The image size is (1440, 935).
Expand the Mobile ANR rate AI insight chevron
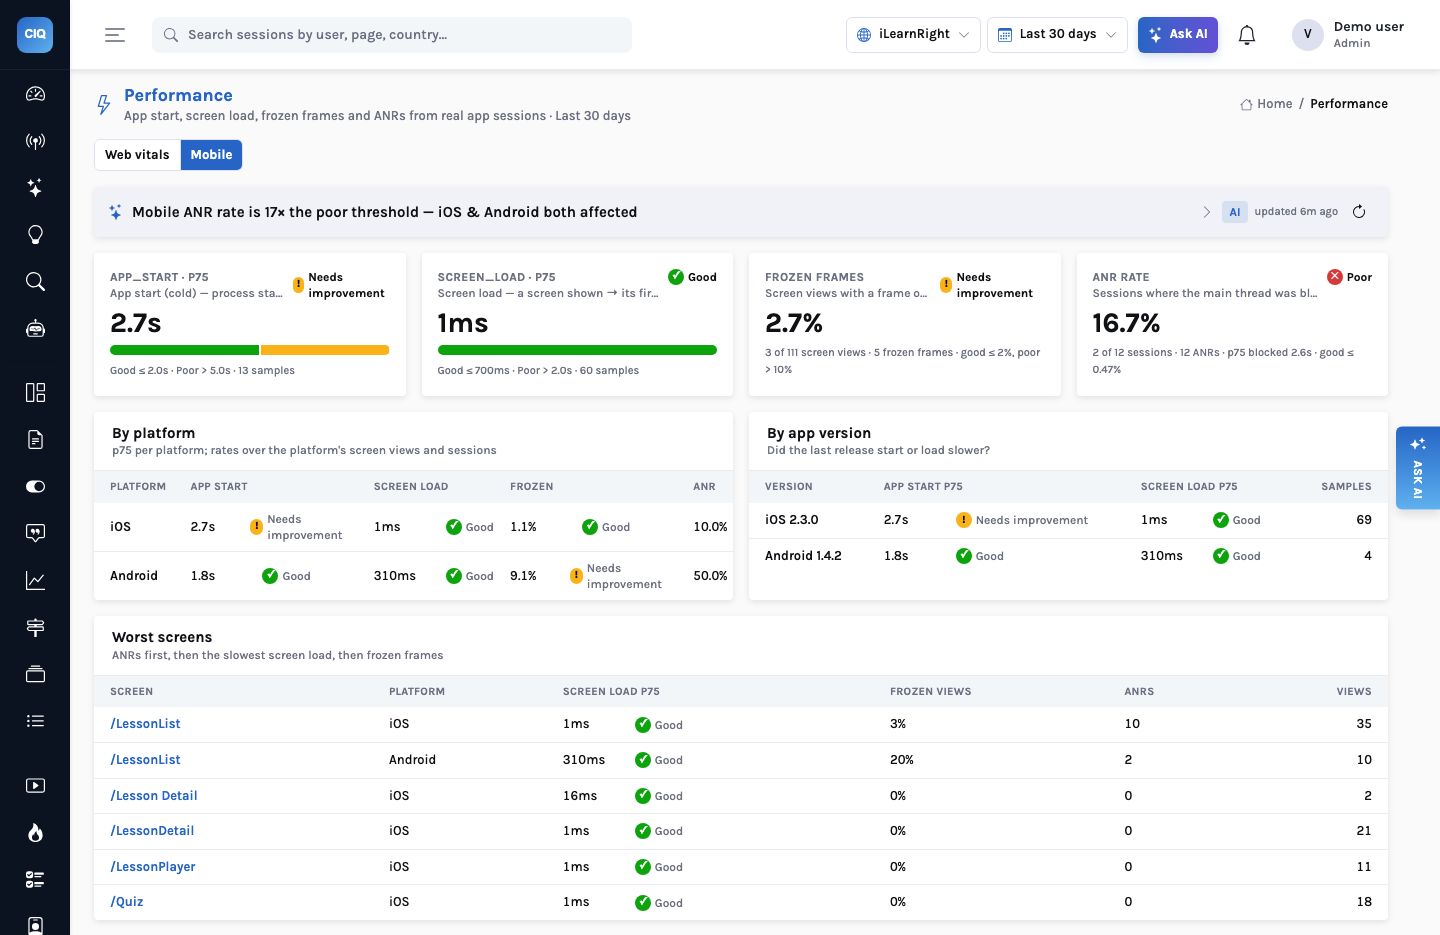[x=1207, y=212]
